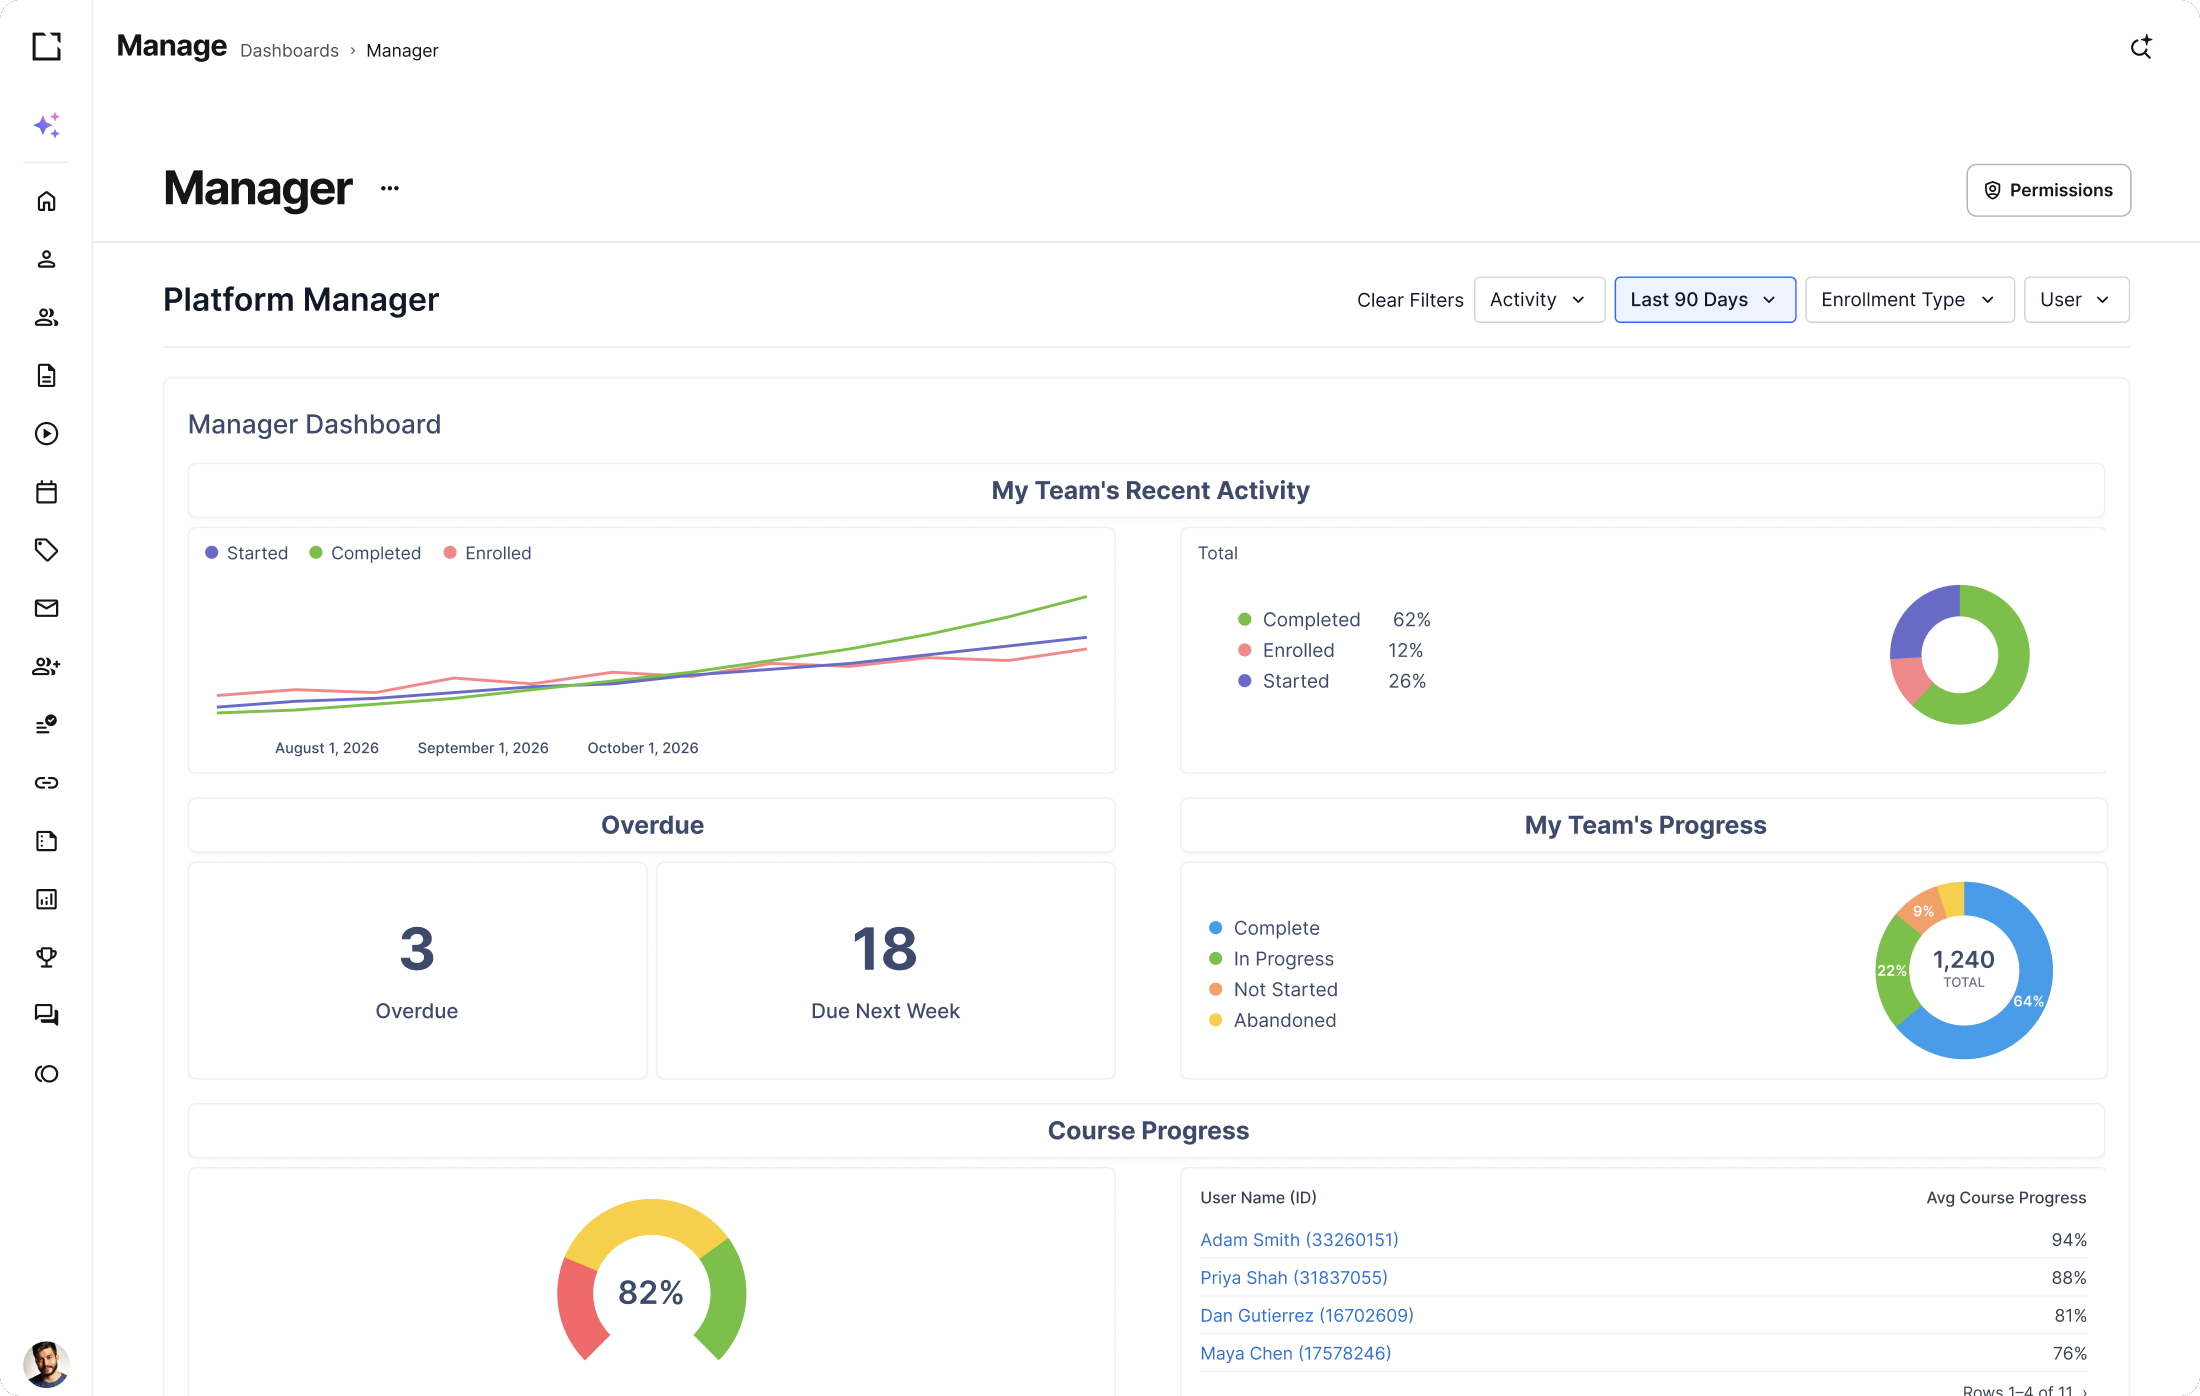Open the single user icon in sidebar

pos(46,259)
